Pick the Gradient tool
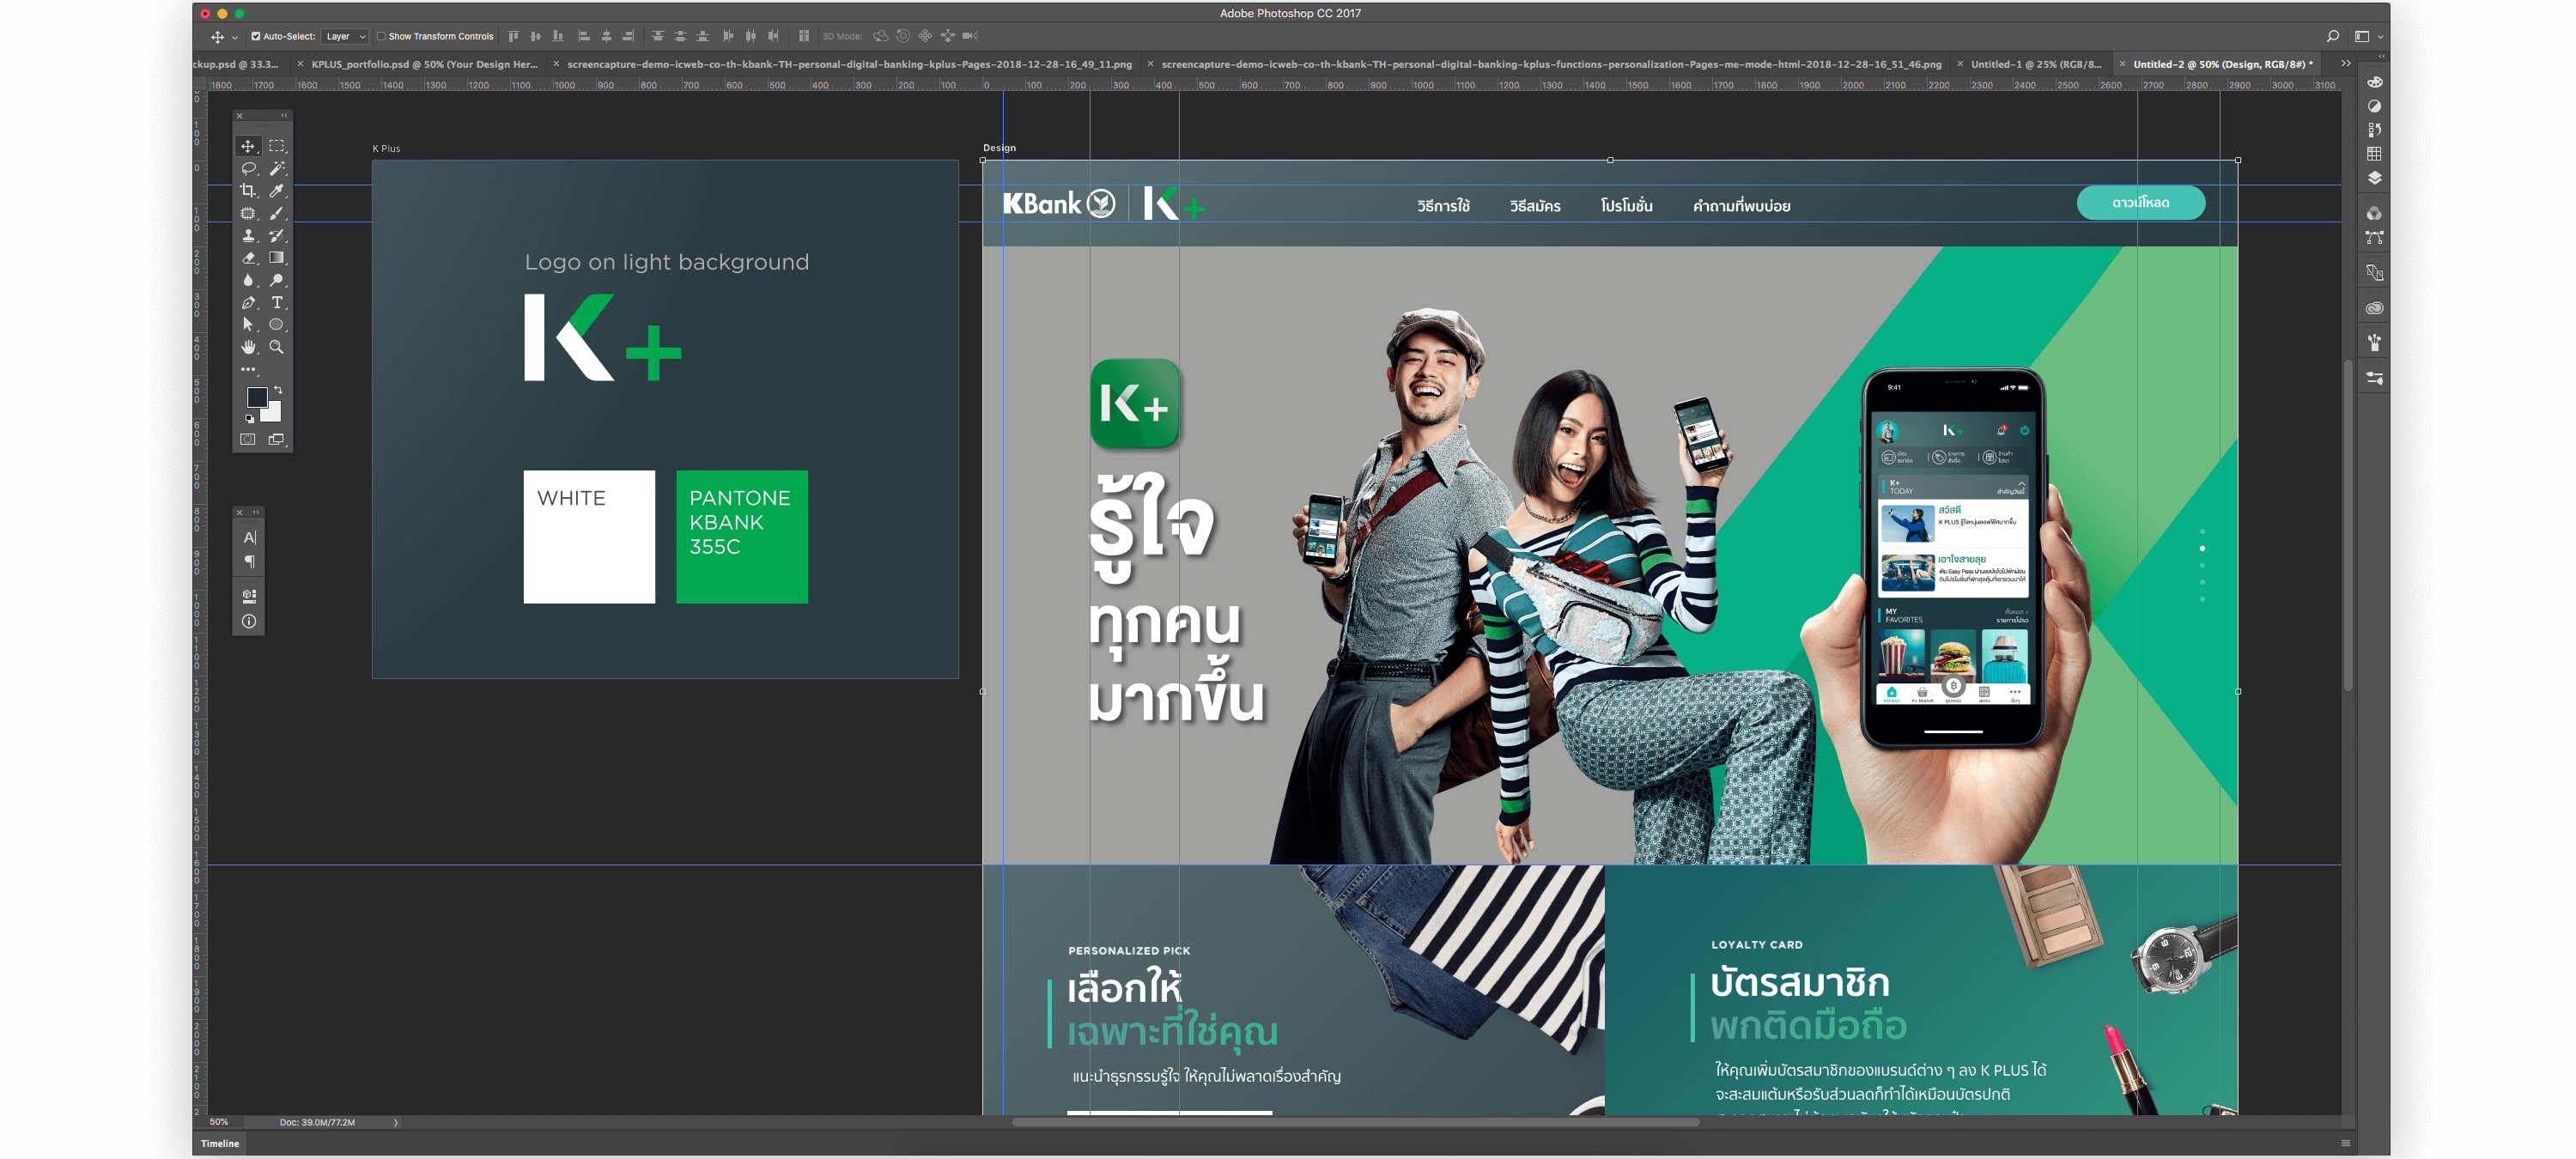2576x1159 pixels. click(277, 257)
